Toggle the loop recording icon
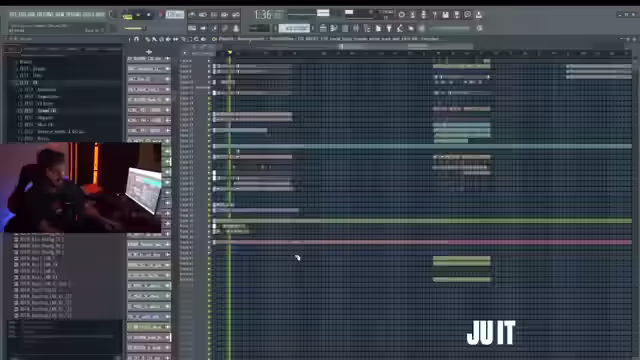640x360 pixels. [x=236, y=15]
